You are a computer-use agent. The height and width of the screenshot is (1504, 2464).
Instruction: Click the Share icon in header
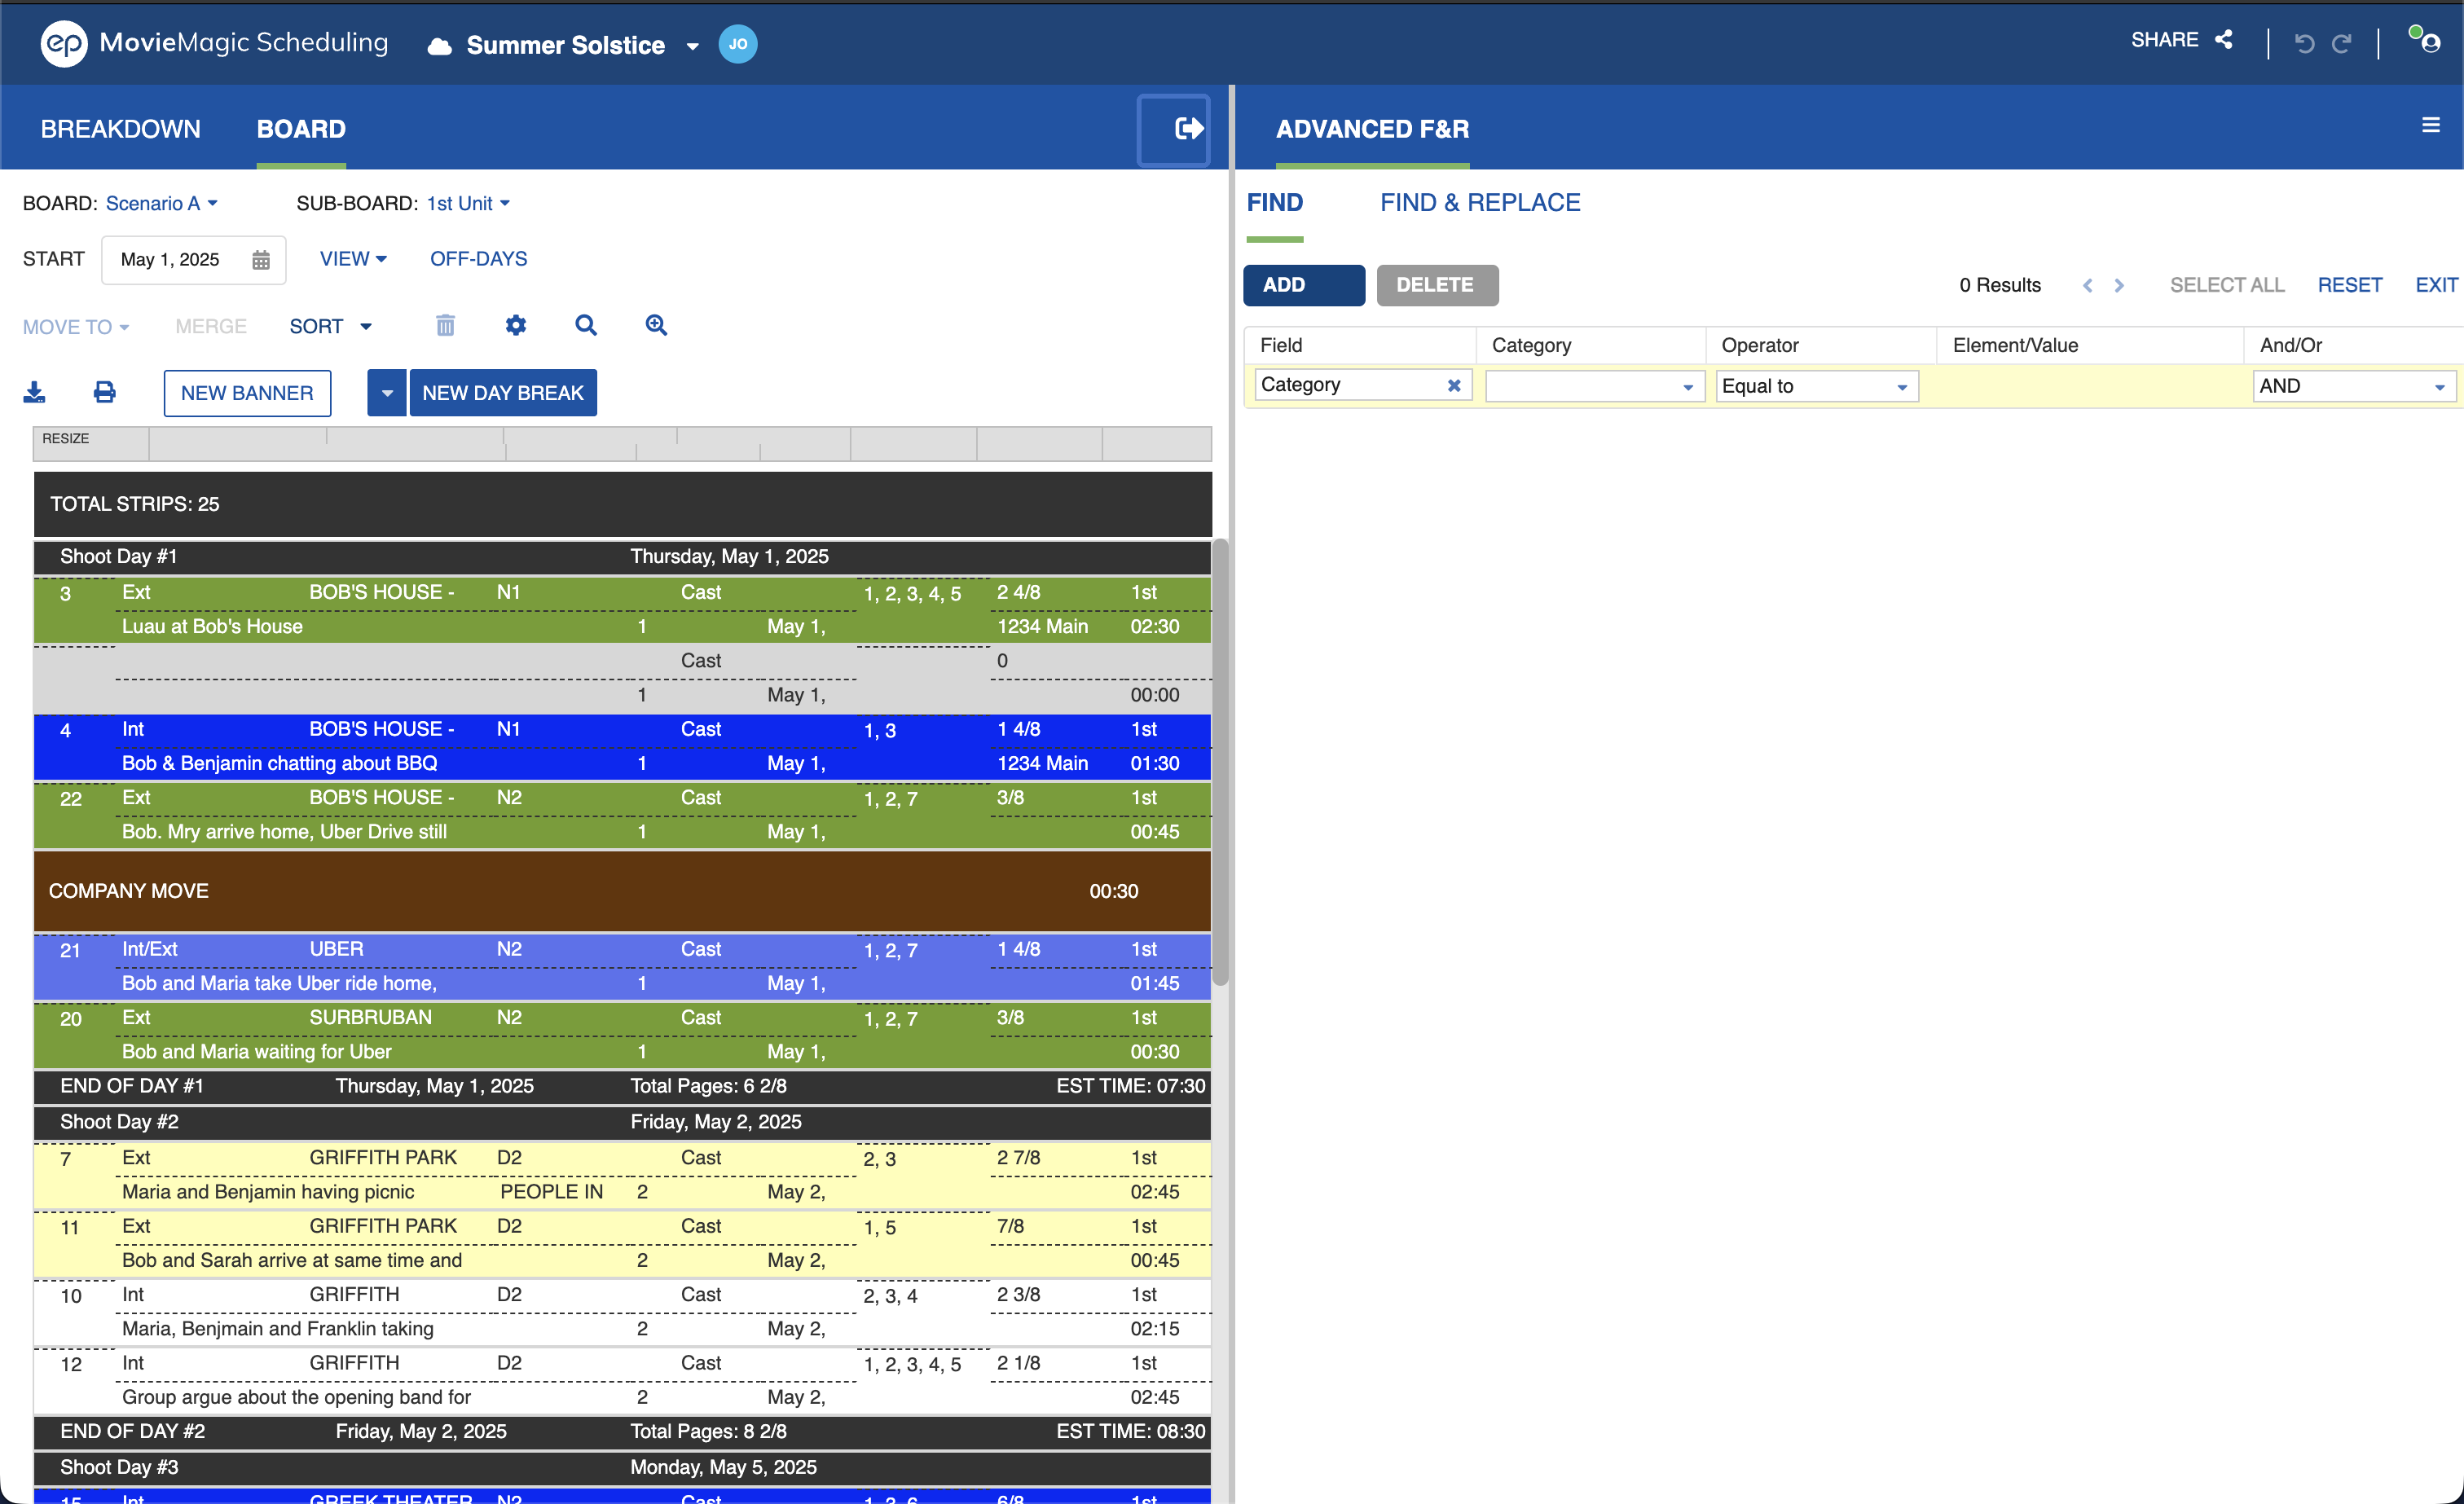(2224, 40)
